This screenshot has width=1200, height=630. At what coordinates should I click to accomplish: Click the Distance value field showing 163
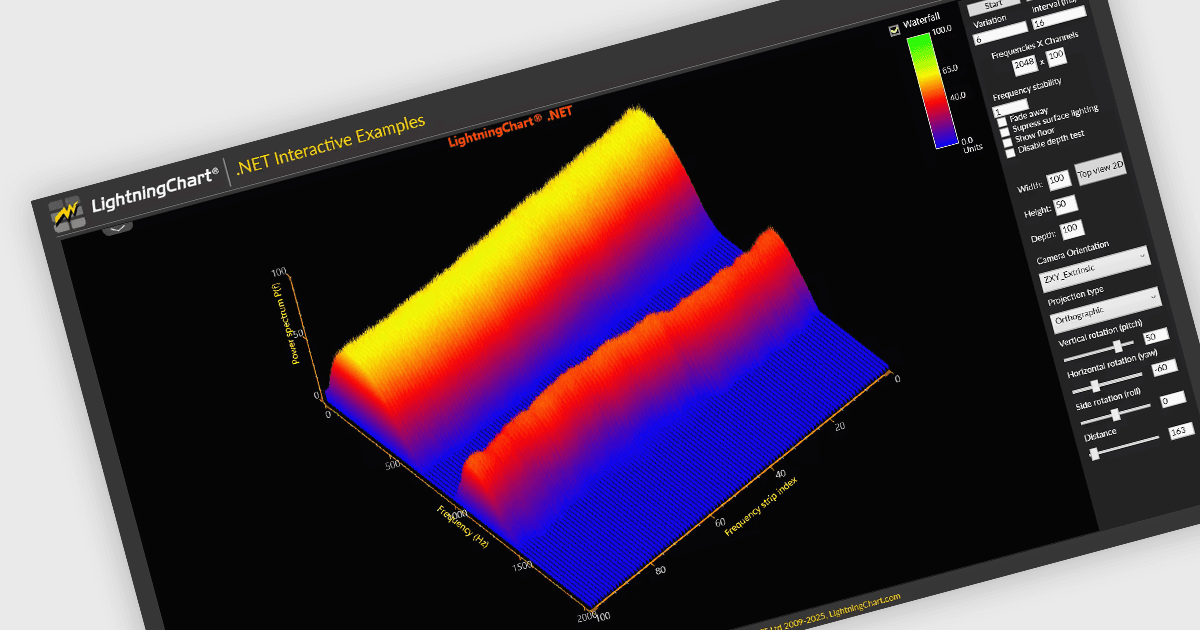1182,431
